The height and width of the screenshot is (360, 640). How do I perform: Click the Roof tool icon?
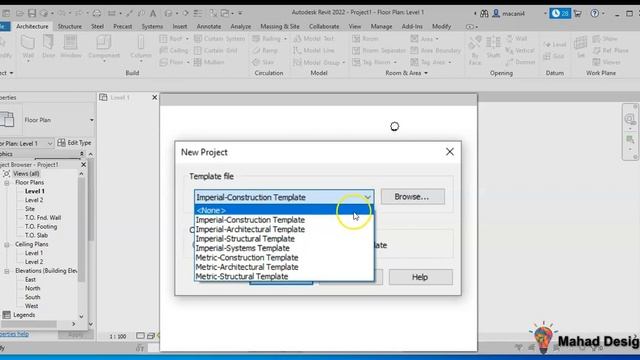click(x=164, y=39)
